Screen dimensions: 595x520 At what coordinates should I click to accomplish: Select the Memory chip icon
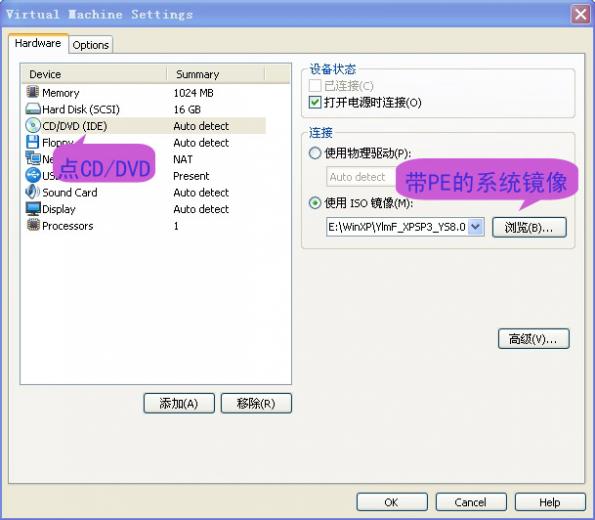click(33, 92)
